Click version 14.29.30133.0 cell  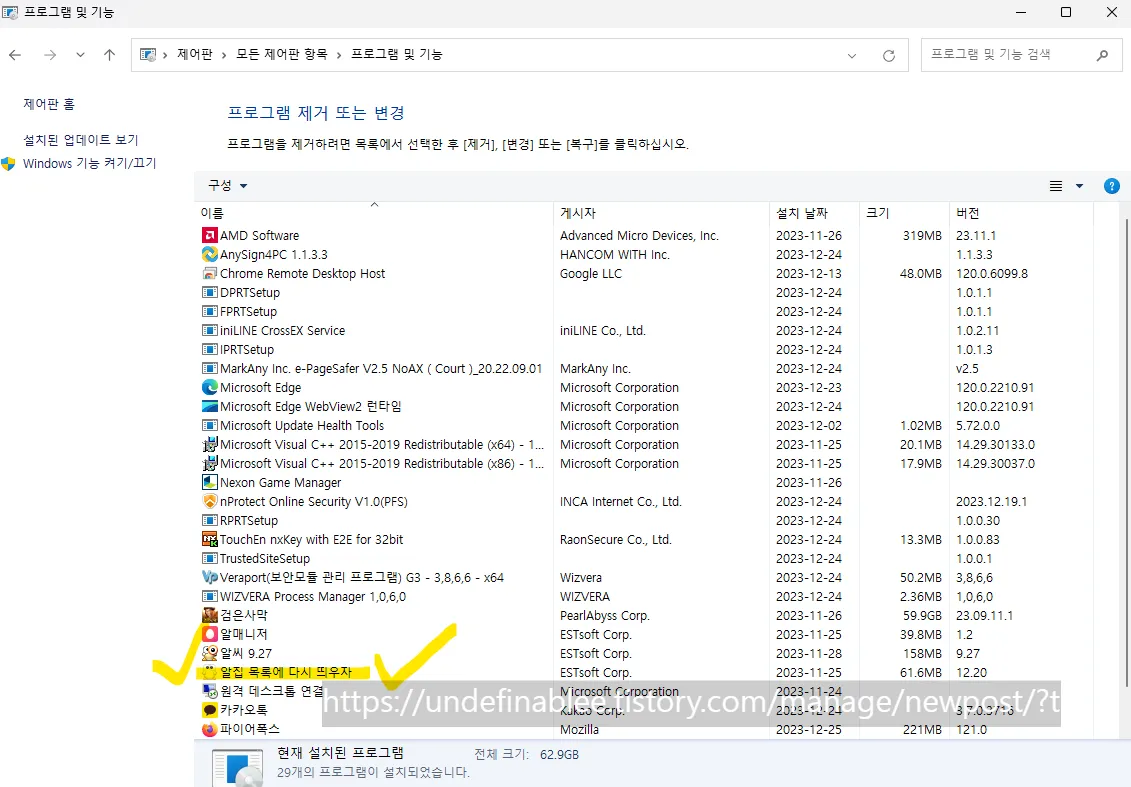(x=995, y=444)
